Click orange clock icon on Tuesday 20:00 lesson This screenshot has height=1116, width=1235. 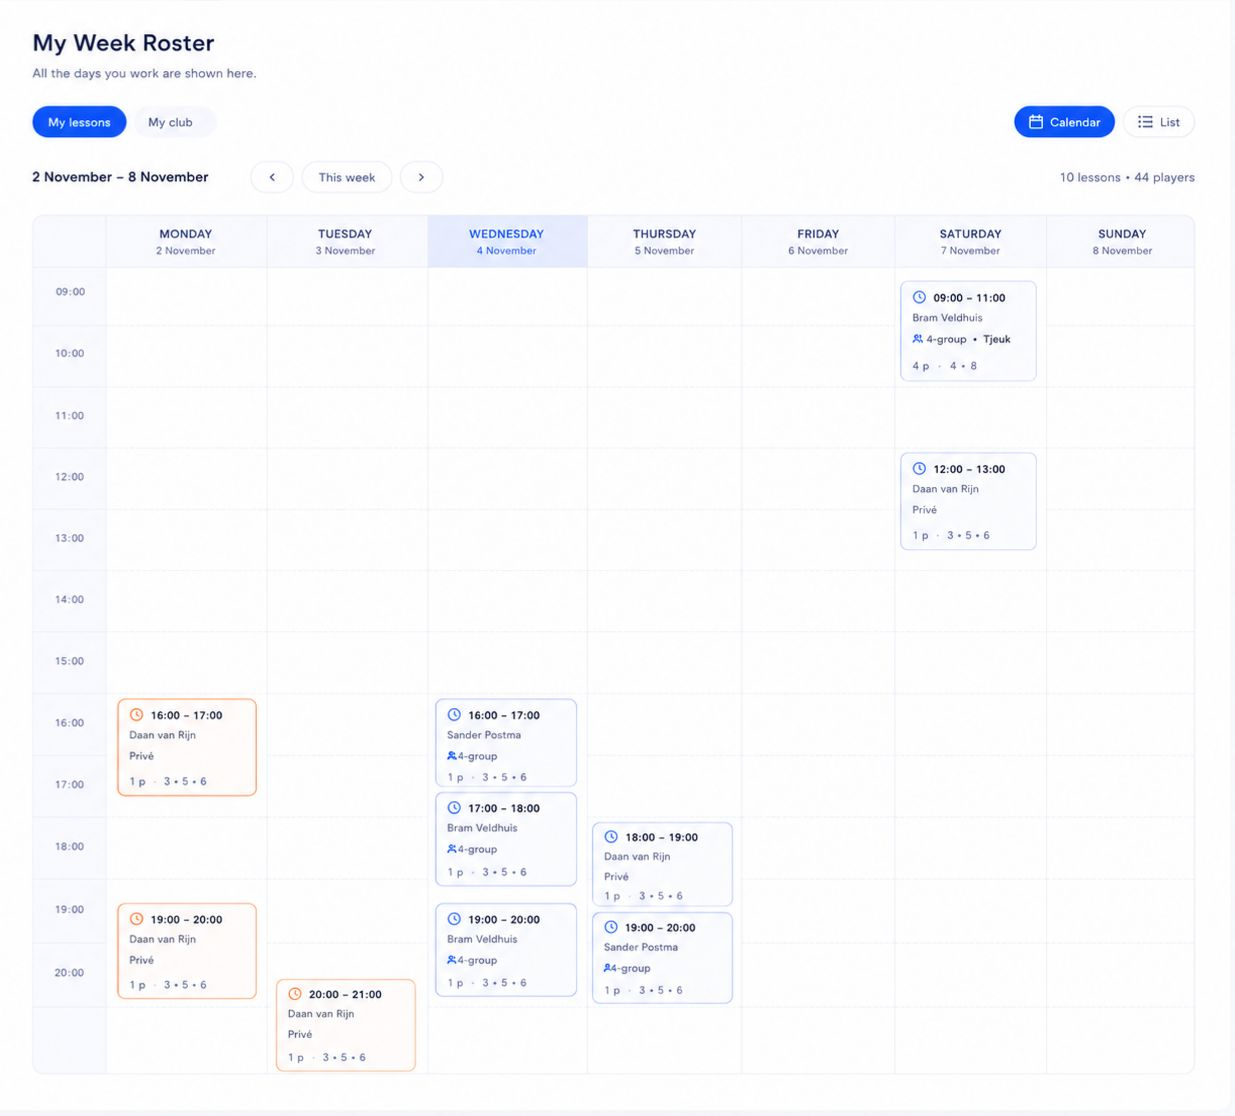295,994
